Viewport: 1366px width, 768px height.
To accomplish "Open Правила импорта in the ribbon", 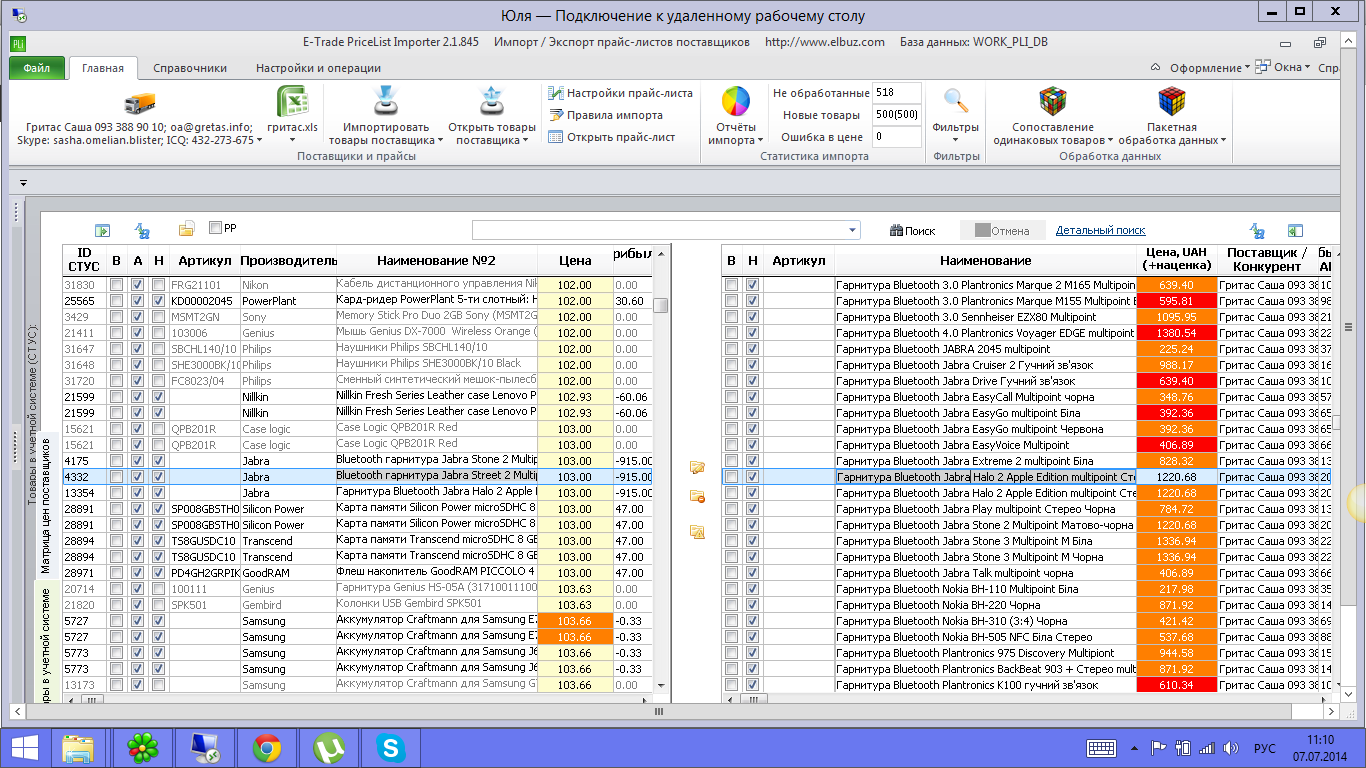I will click(605, 115).
